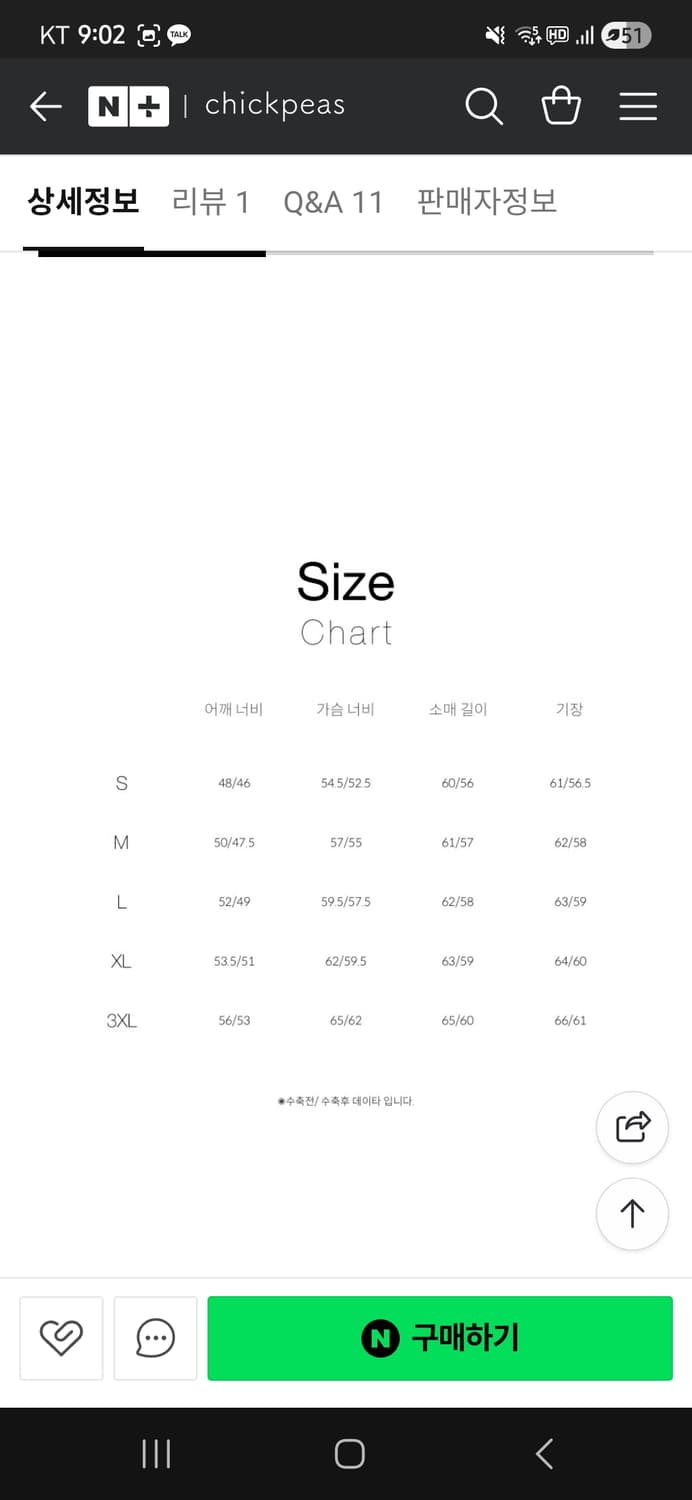
Task: Open the hamburger menu
Action: (x=638, y=106)
